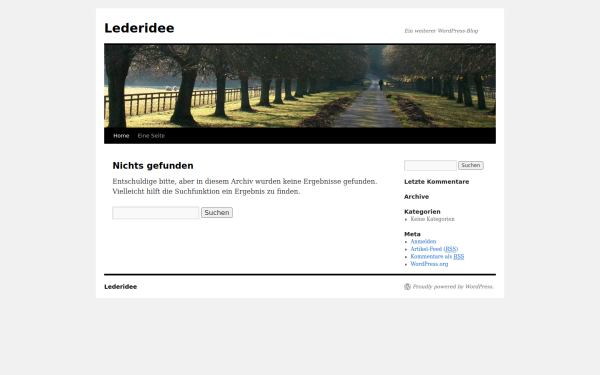Go to the Home menu item
Viewport: 600px width, 375px height.
point(121,136)
